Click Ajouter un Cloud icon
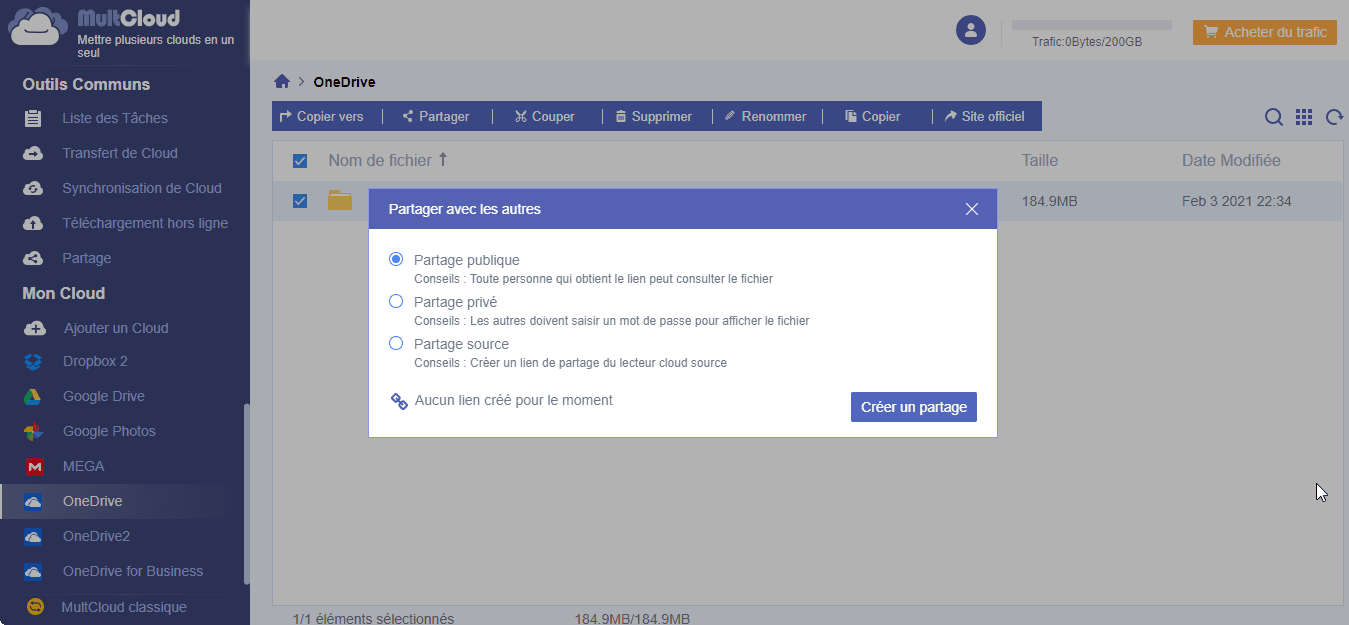 (34, 328)
